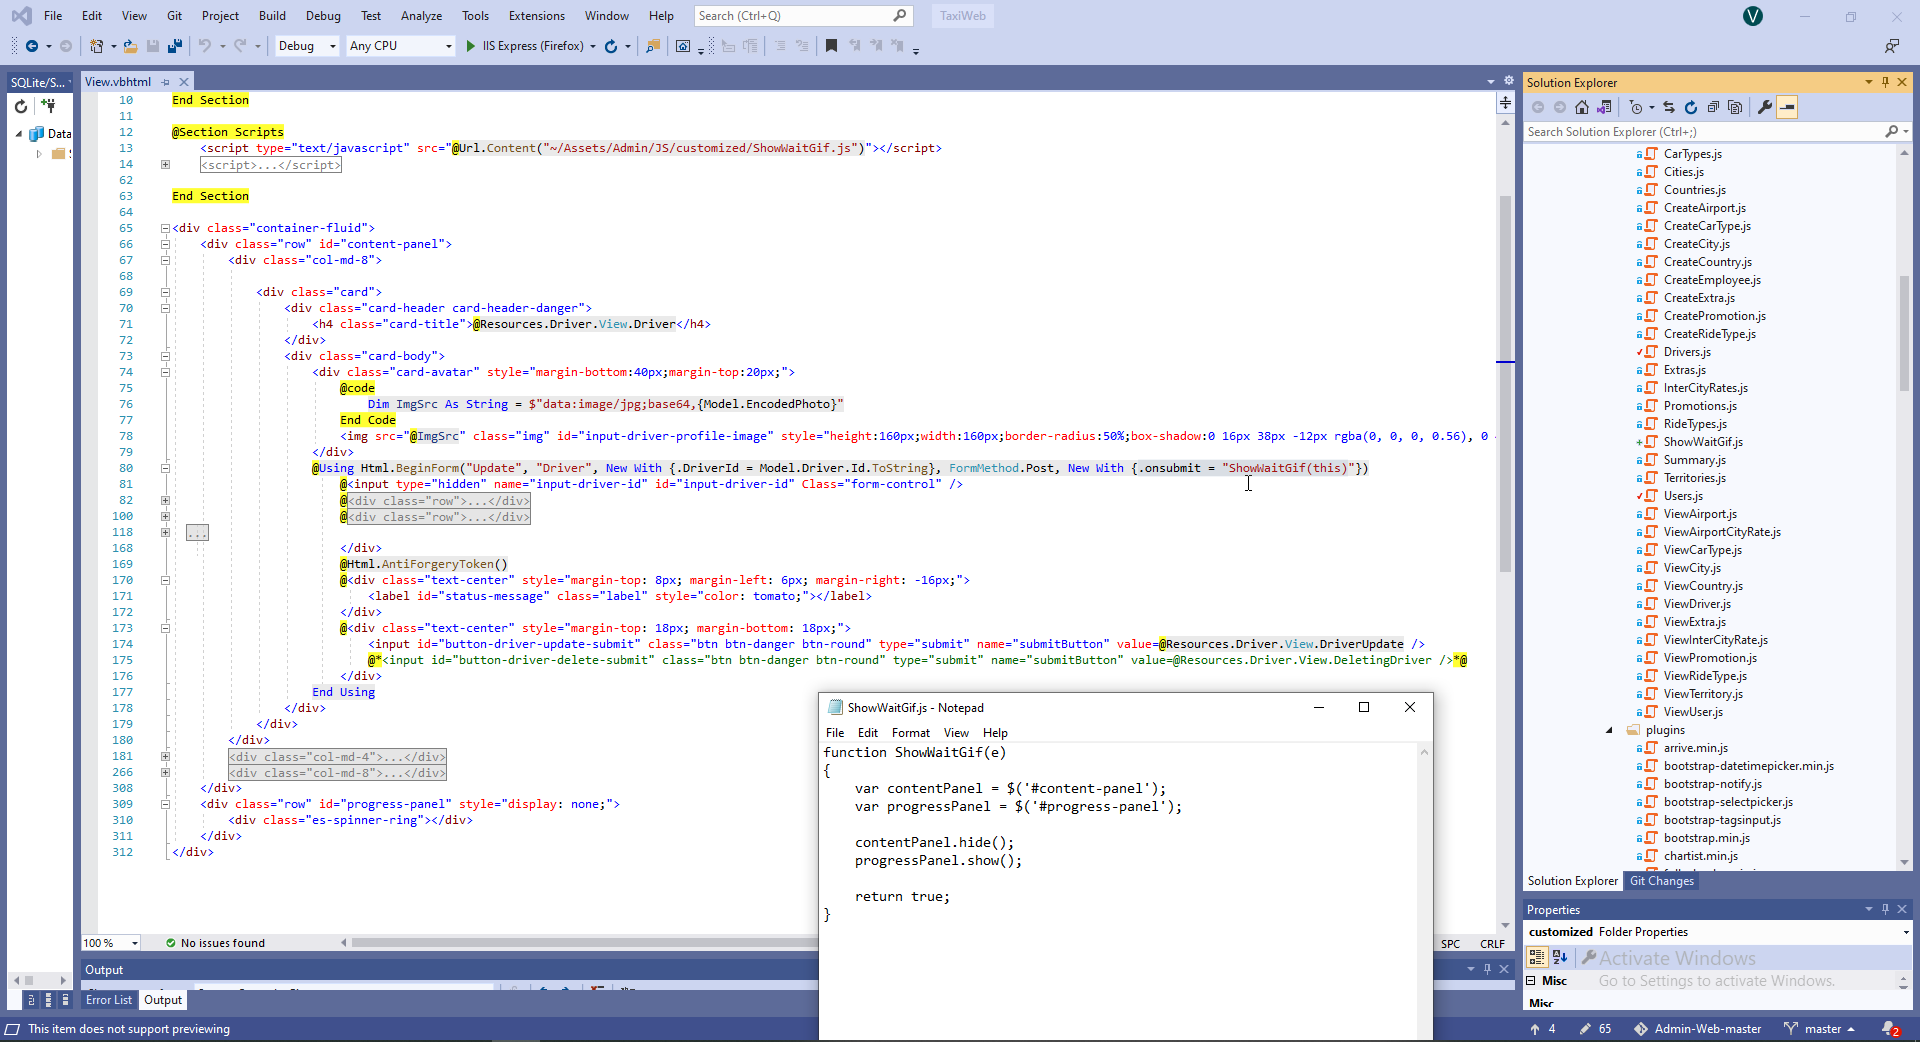This screenshot has width=1920, height=1042.
Task: Click the Categorized icon in the Properties panel
Action: [x=1537, y=957]
